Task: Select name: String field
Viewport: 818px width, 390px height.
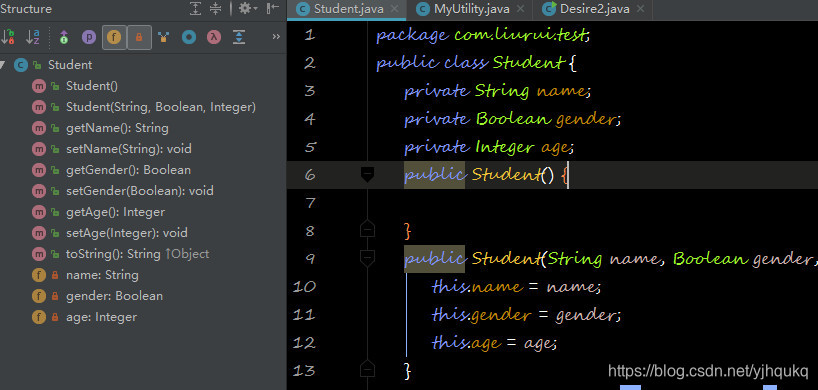Action: tap(102, 275)
